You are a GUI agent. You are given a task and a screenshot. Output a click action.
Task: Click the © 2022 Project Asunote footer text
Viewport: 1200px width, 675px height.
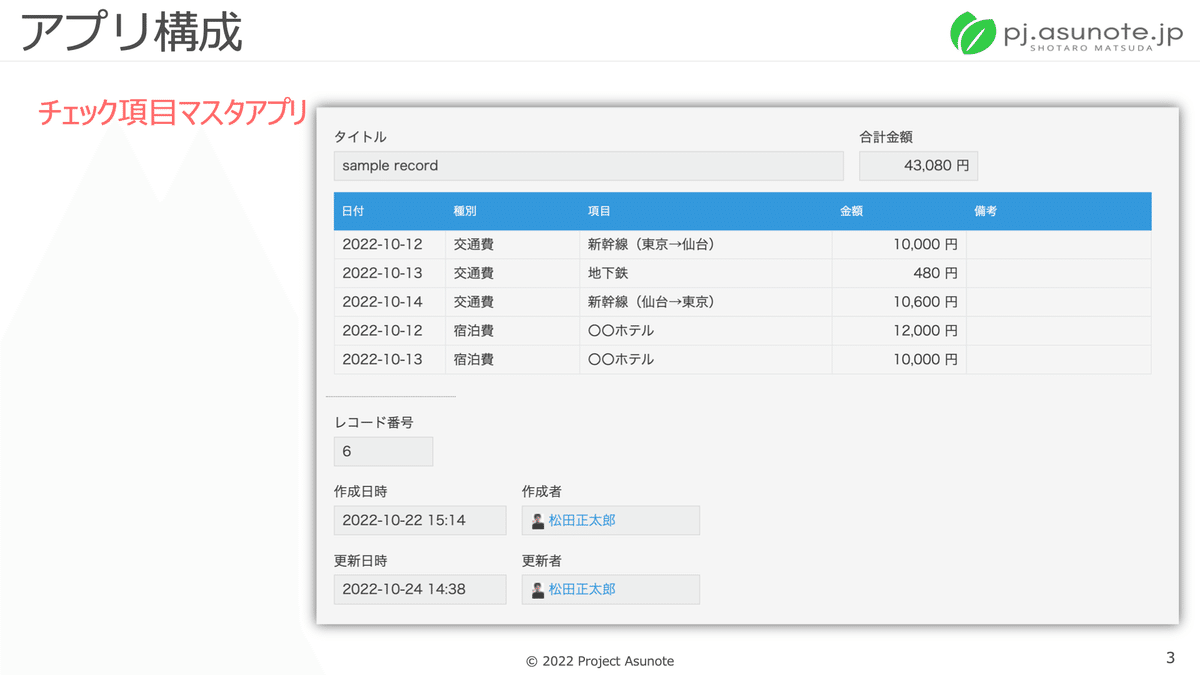coord(600,661)
